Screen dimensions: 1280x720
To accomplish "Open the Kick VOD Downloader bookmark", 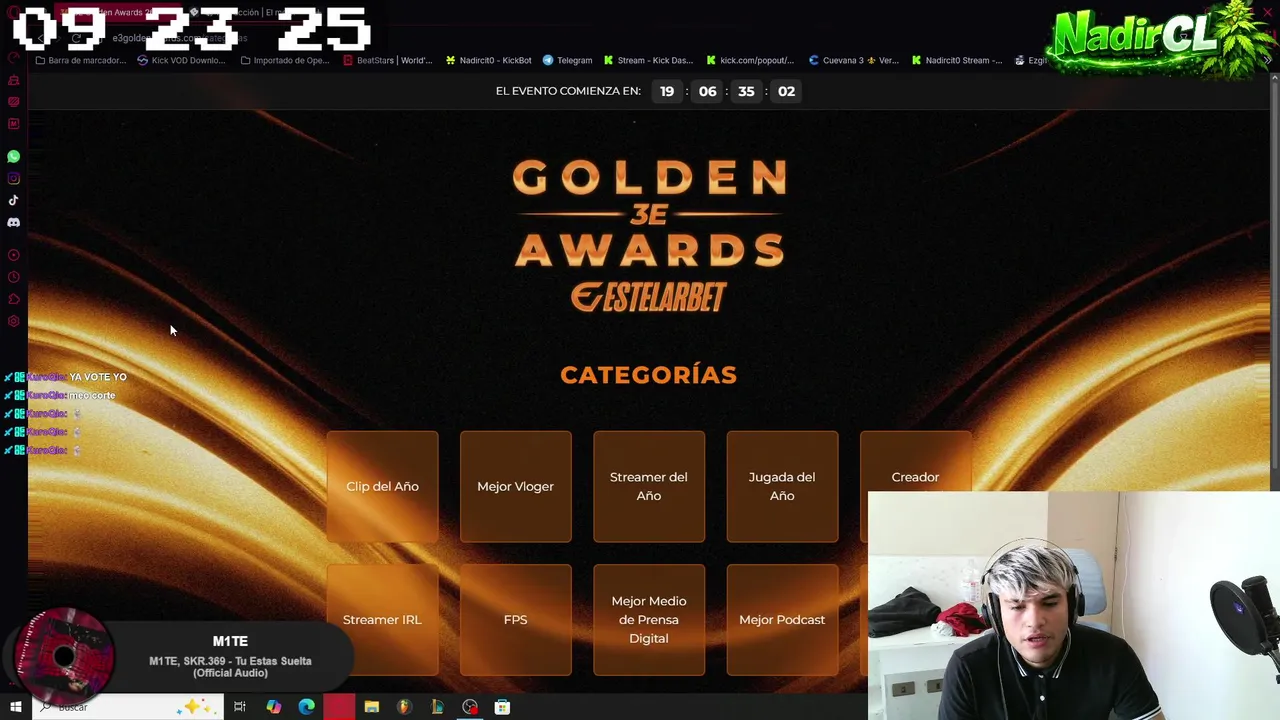I will [x=181, y=60].
